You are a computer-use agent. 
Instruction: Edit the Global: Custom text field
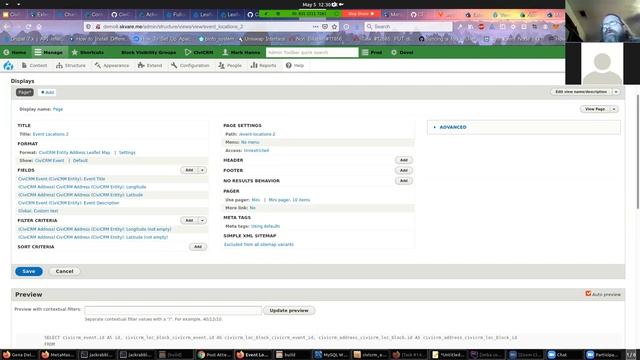(x=38, y=211)
